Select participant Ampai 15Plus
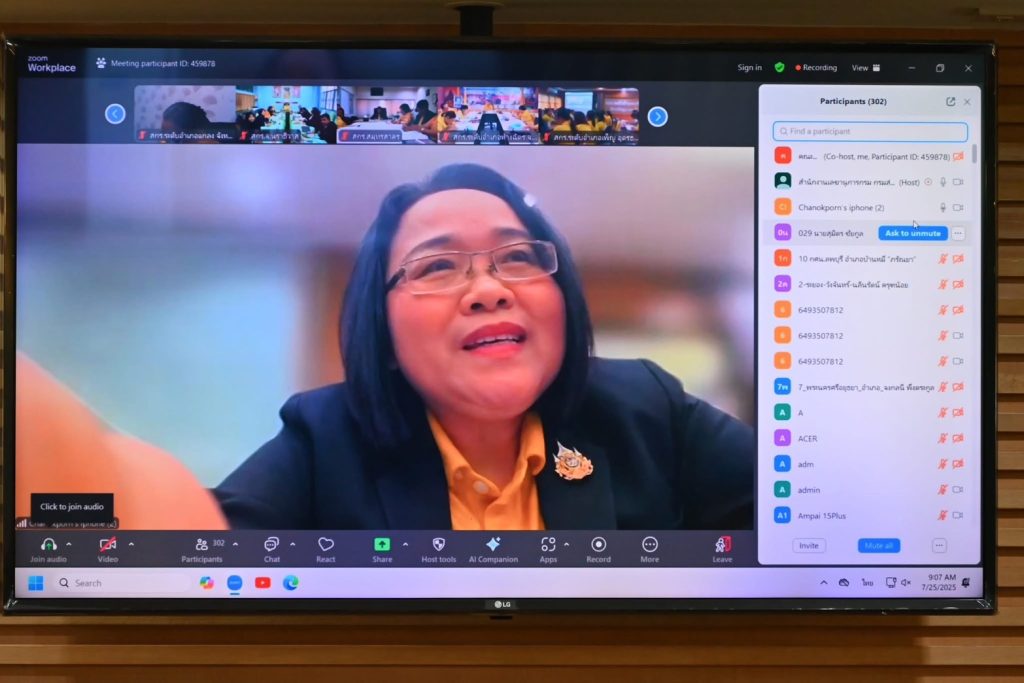Image resolution: width=1024 pixels, height=683 pixels. [x=869, y=515]
